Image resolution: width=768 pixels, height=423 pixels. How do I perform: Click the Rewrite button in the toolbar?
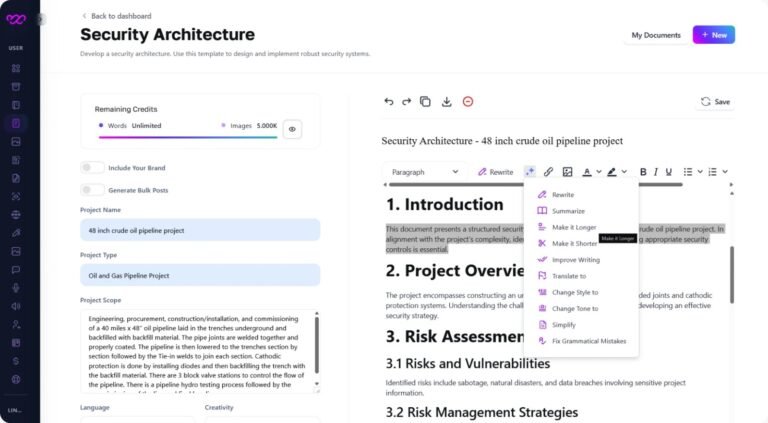tap(496, 172)
